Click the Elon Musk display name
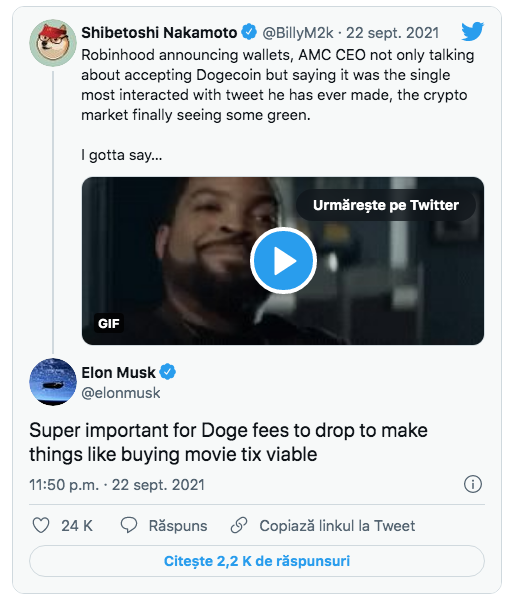The image size is (510, 595). coord(118,372)
